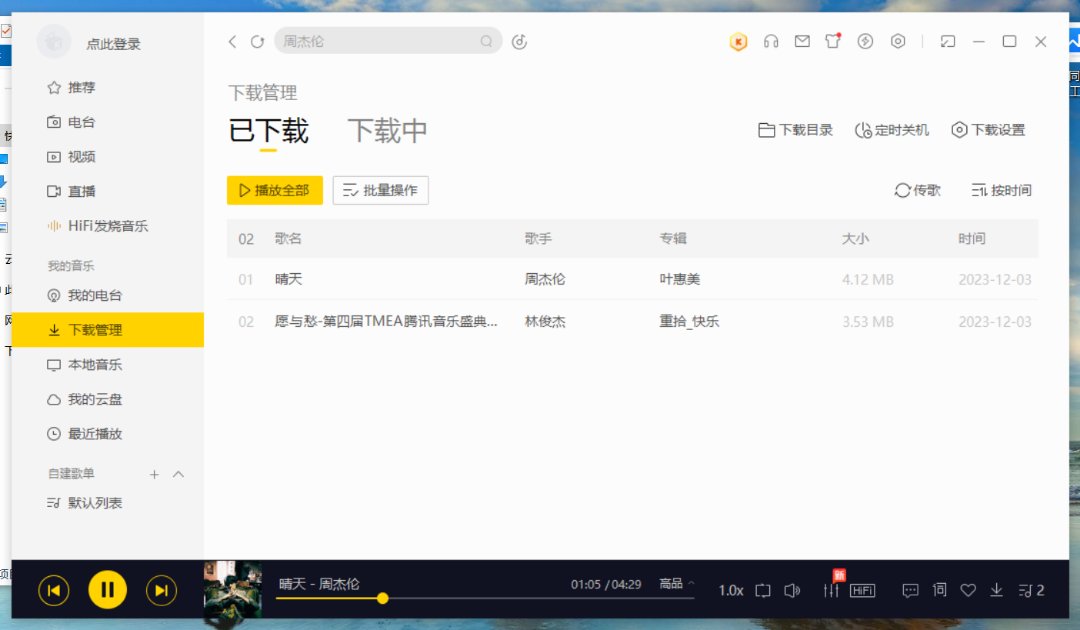Click the 批量操作 button

(x=381, y=190)
